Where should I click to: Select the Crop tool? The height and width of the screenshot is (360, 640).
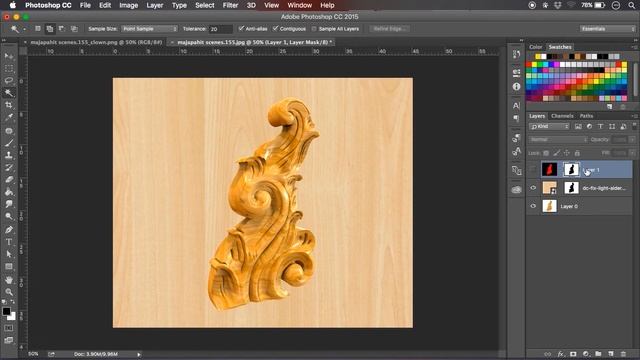(9, 105)
